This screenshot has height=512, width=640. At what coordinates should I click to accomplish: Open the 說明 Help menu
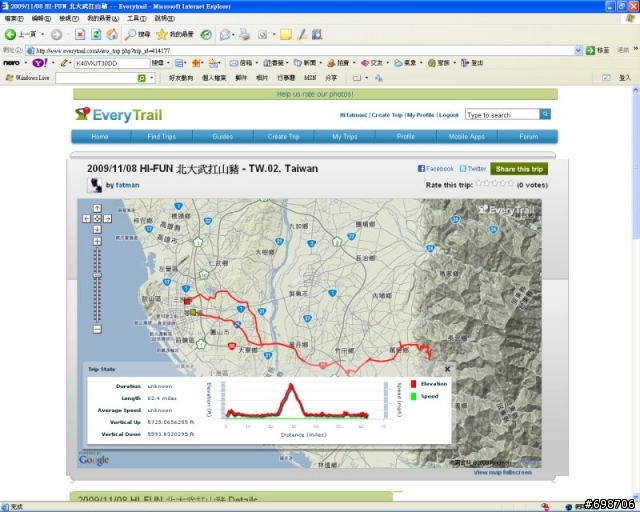(164, 18)
